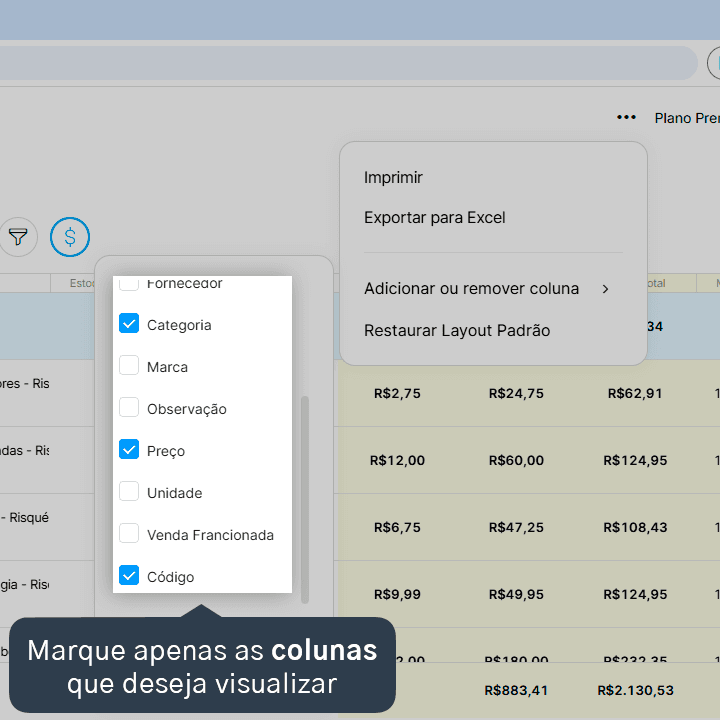Check the Observação column checkbox
Screen dimensions: 720x720
tap(129, 407)
